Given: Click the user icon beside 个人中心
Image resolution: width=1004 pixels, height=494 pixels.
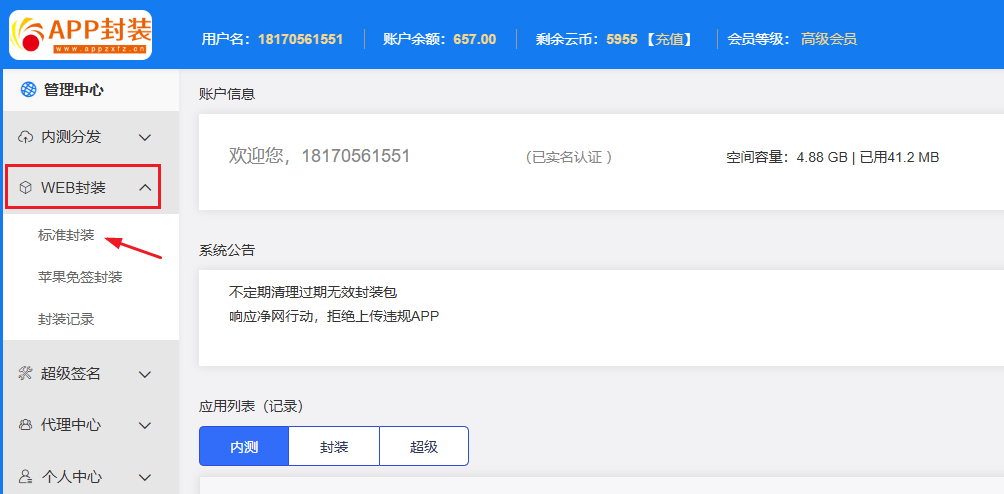Looking at the screenshot, I should point(26,477).
